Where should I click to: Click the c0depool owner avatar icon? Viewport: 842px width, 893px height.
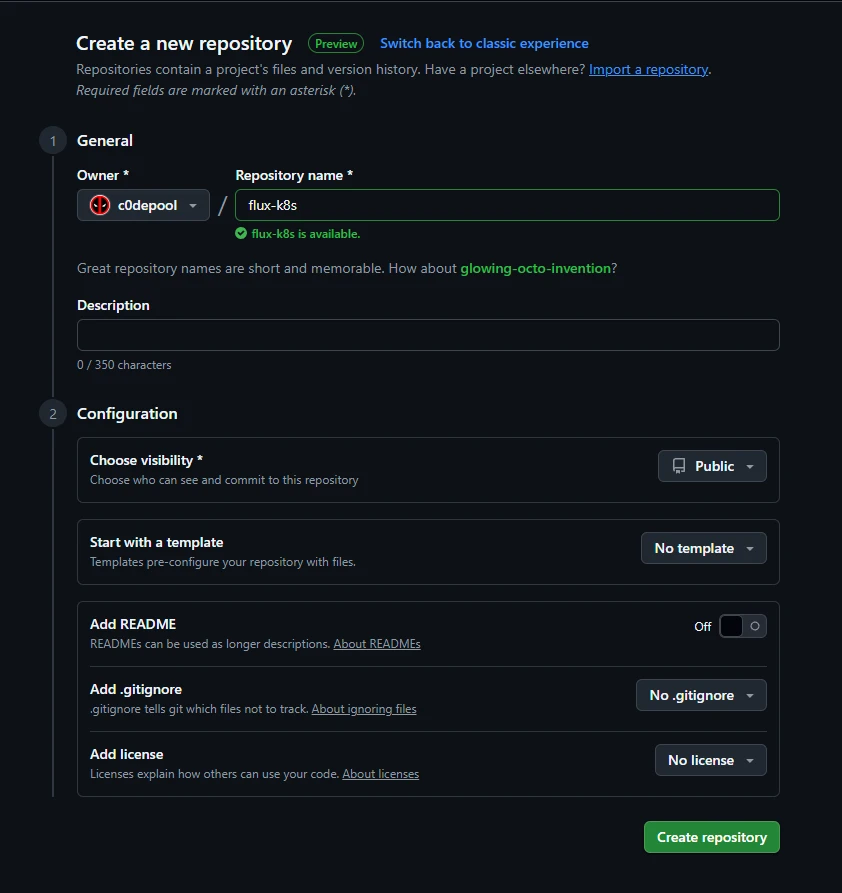[100, 205]
